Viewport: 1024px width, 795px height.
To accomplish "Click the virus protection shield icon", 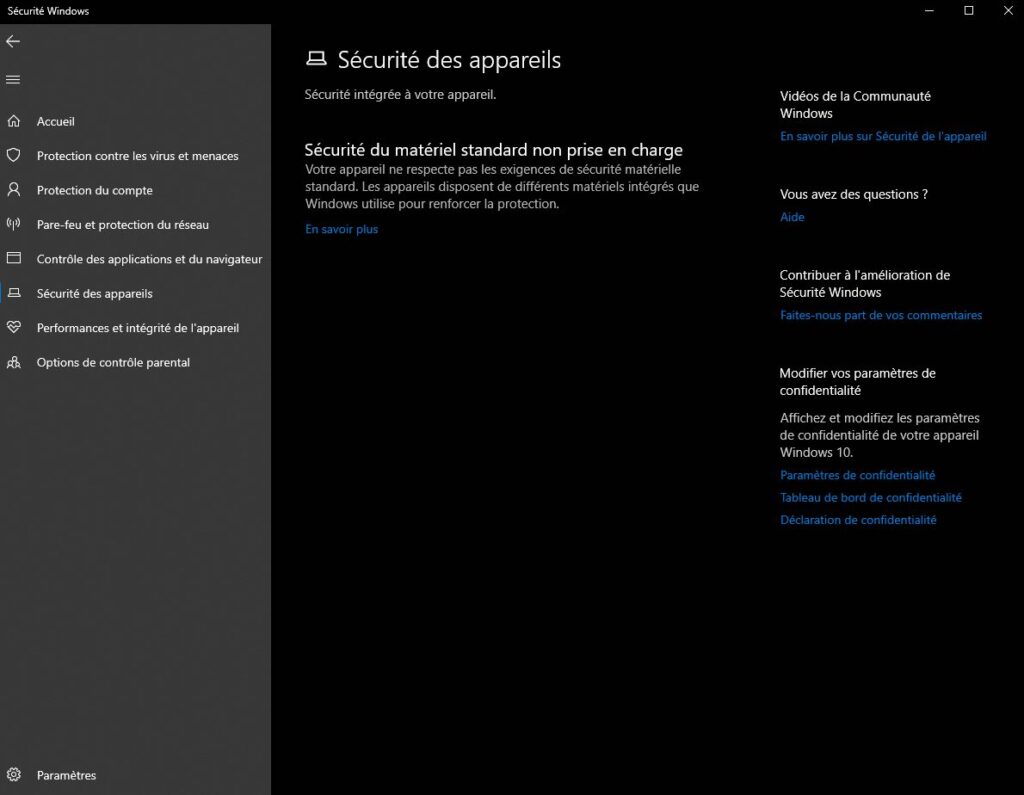I will 14,155.
